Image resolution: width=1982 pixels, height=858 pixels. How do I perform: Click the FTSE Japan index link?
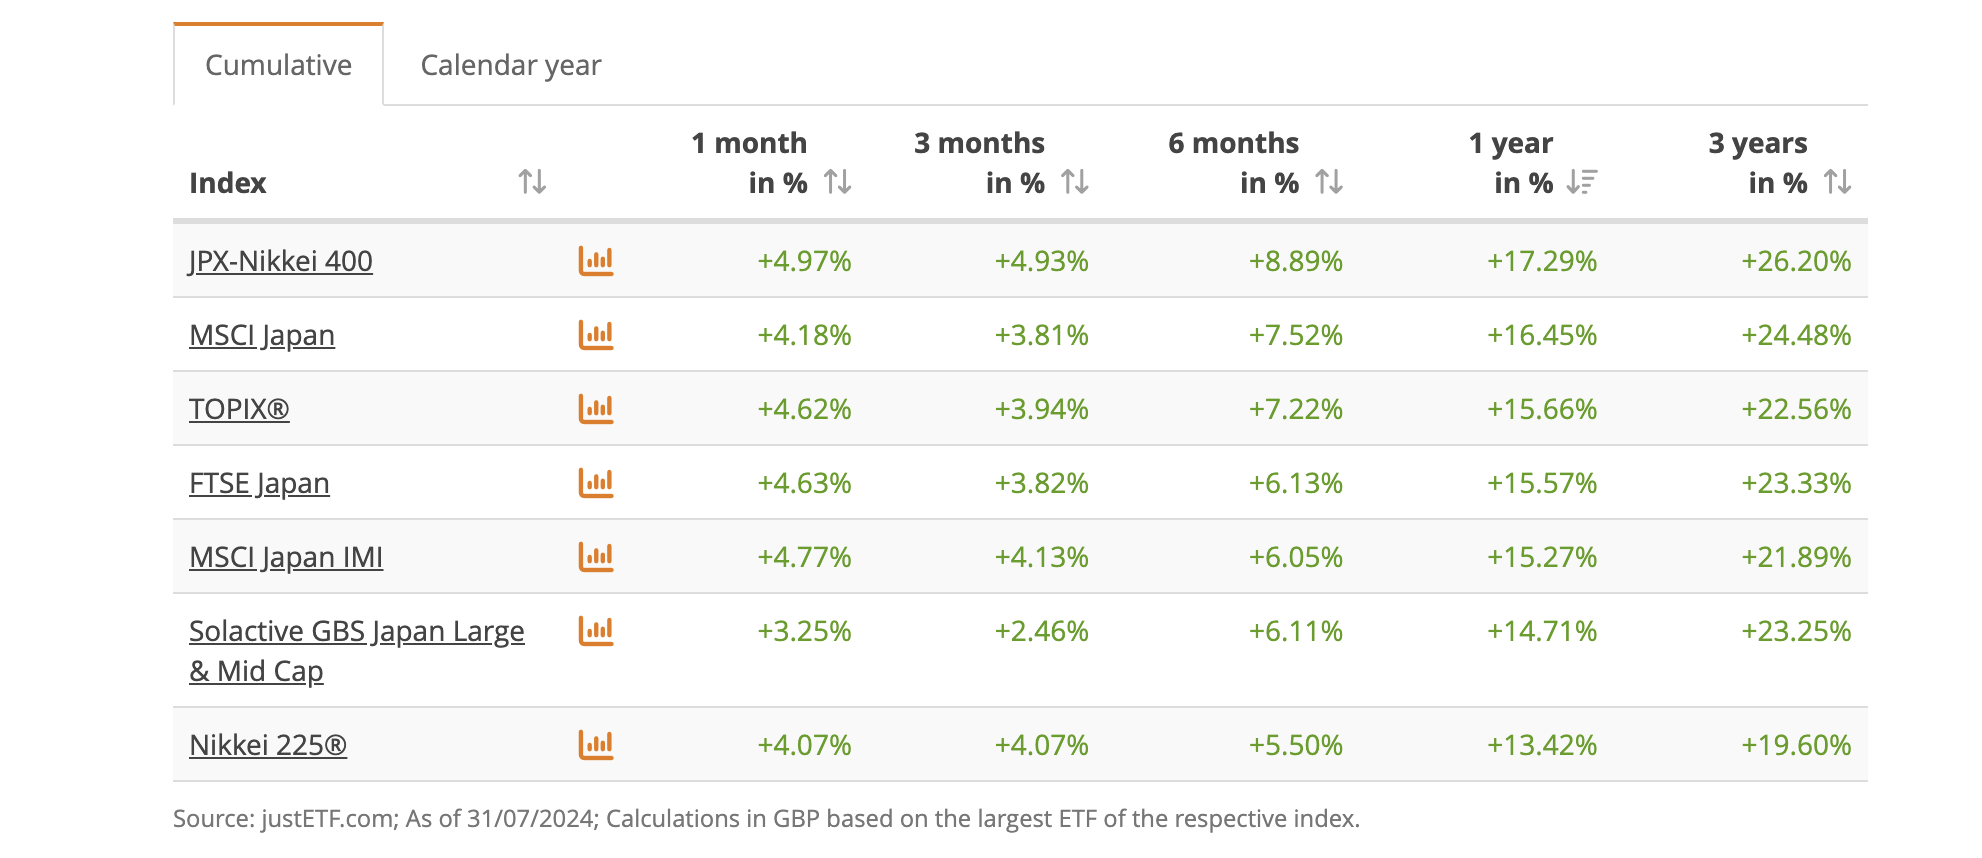click(259, 483)
